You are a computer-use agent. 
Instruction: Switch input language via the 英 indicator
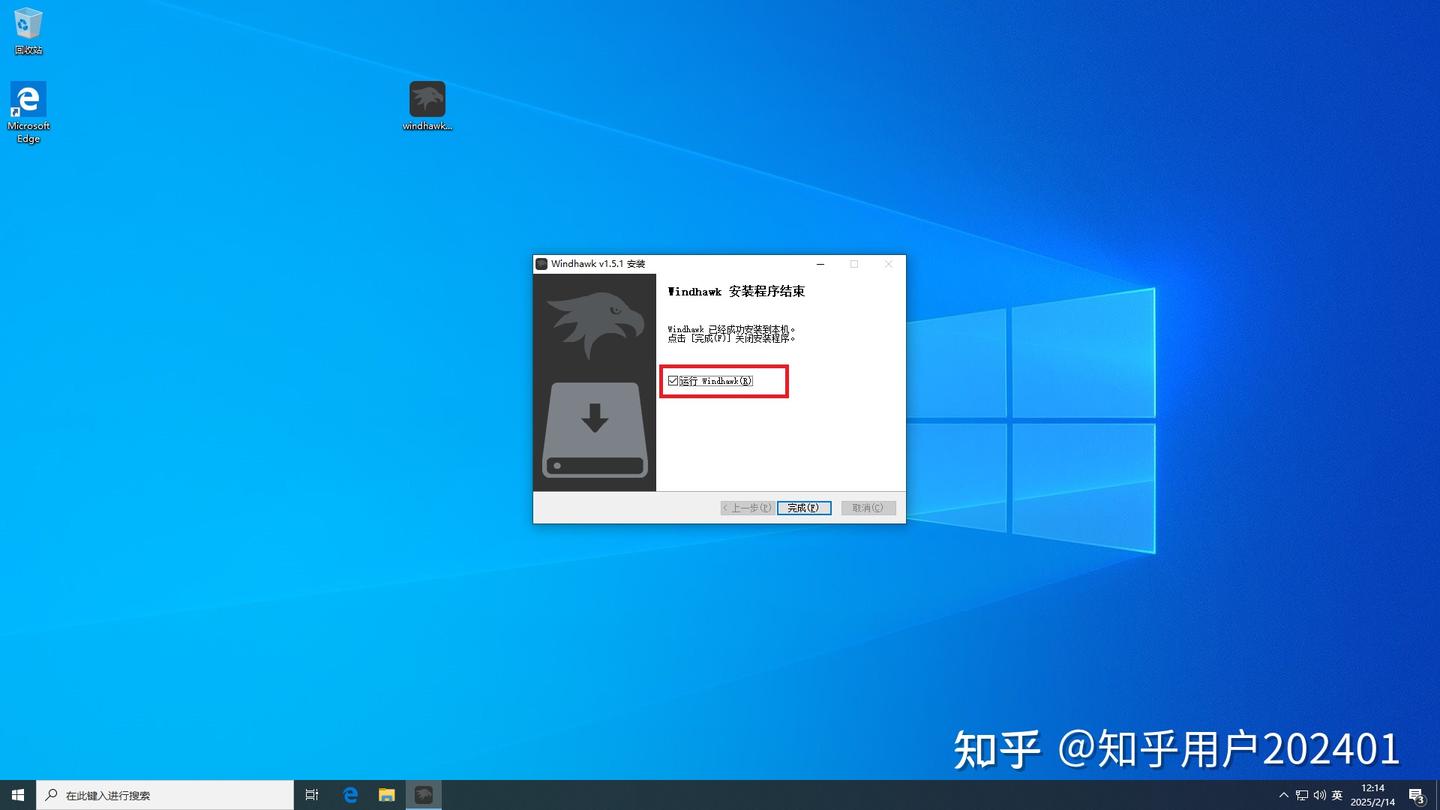1337,794
